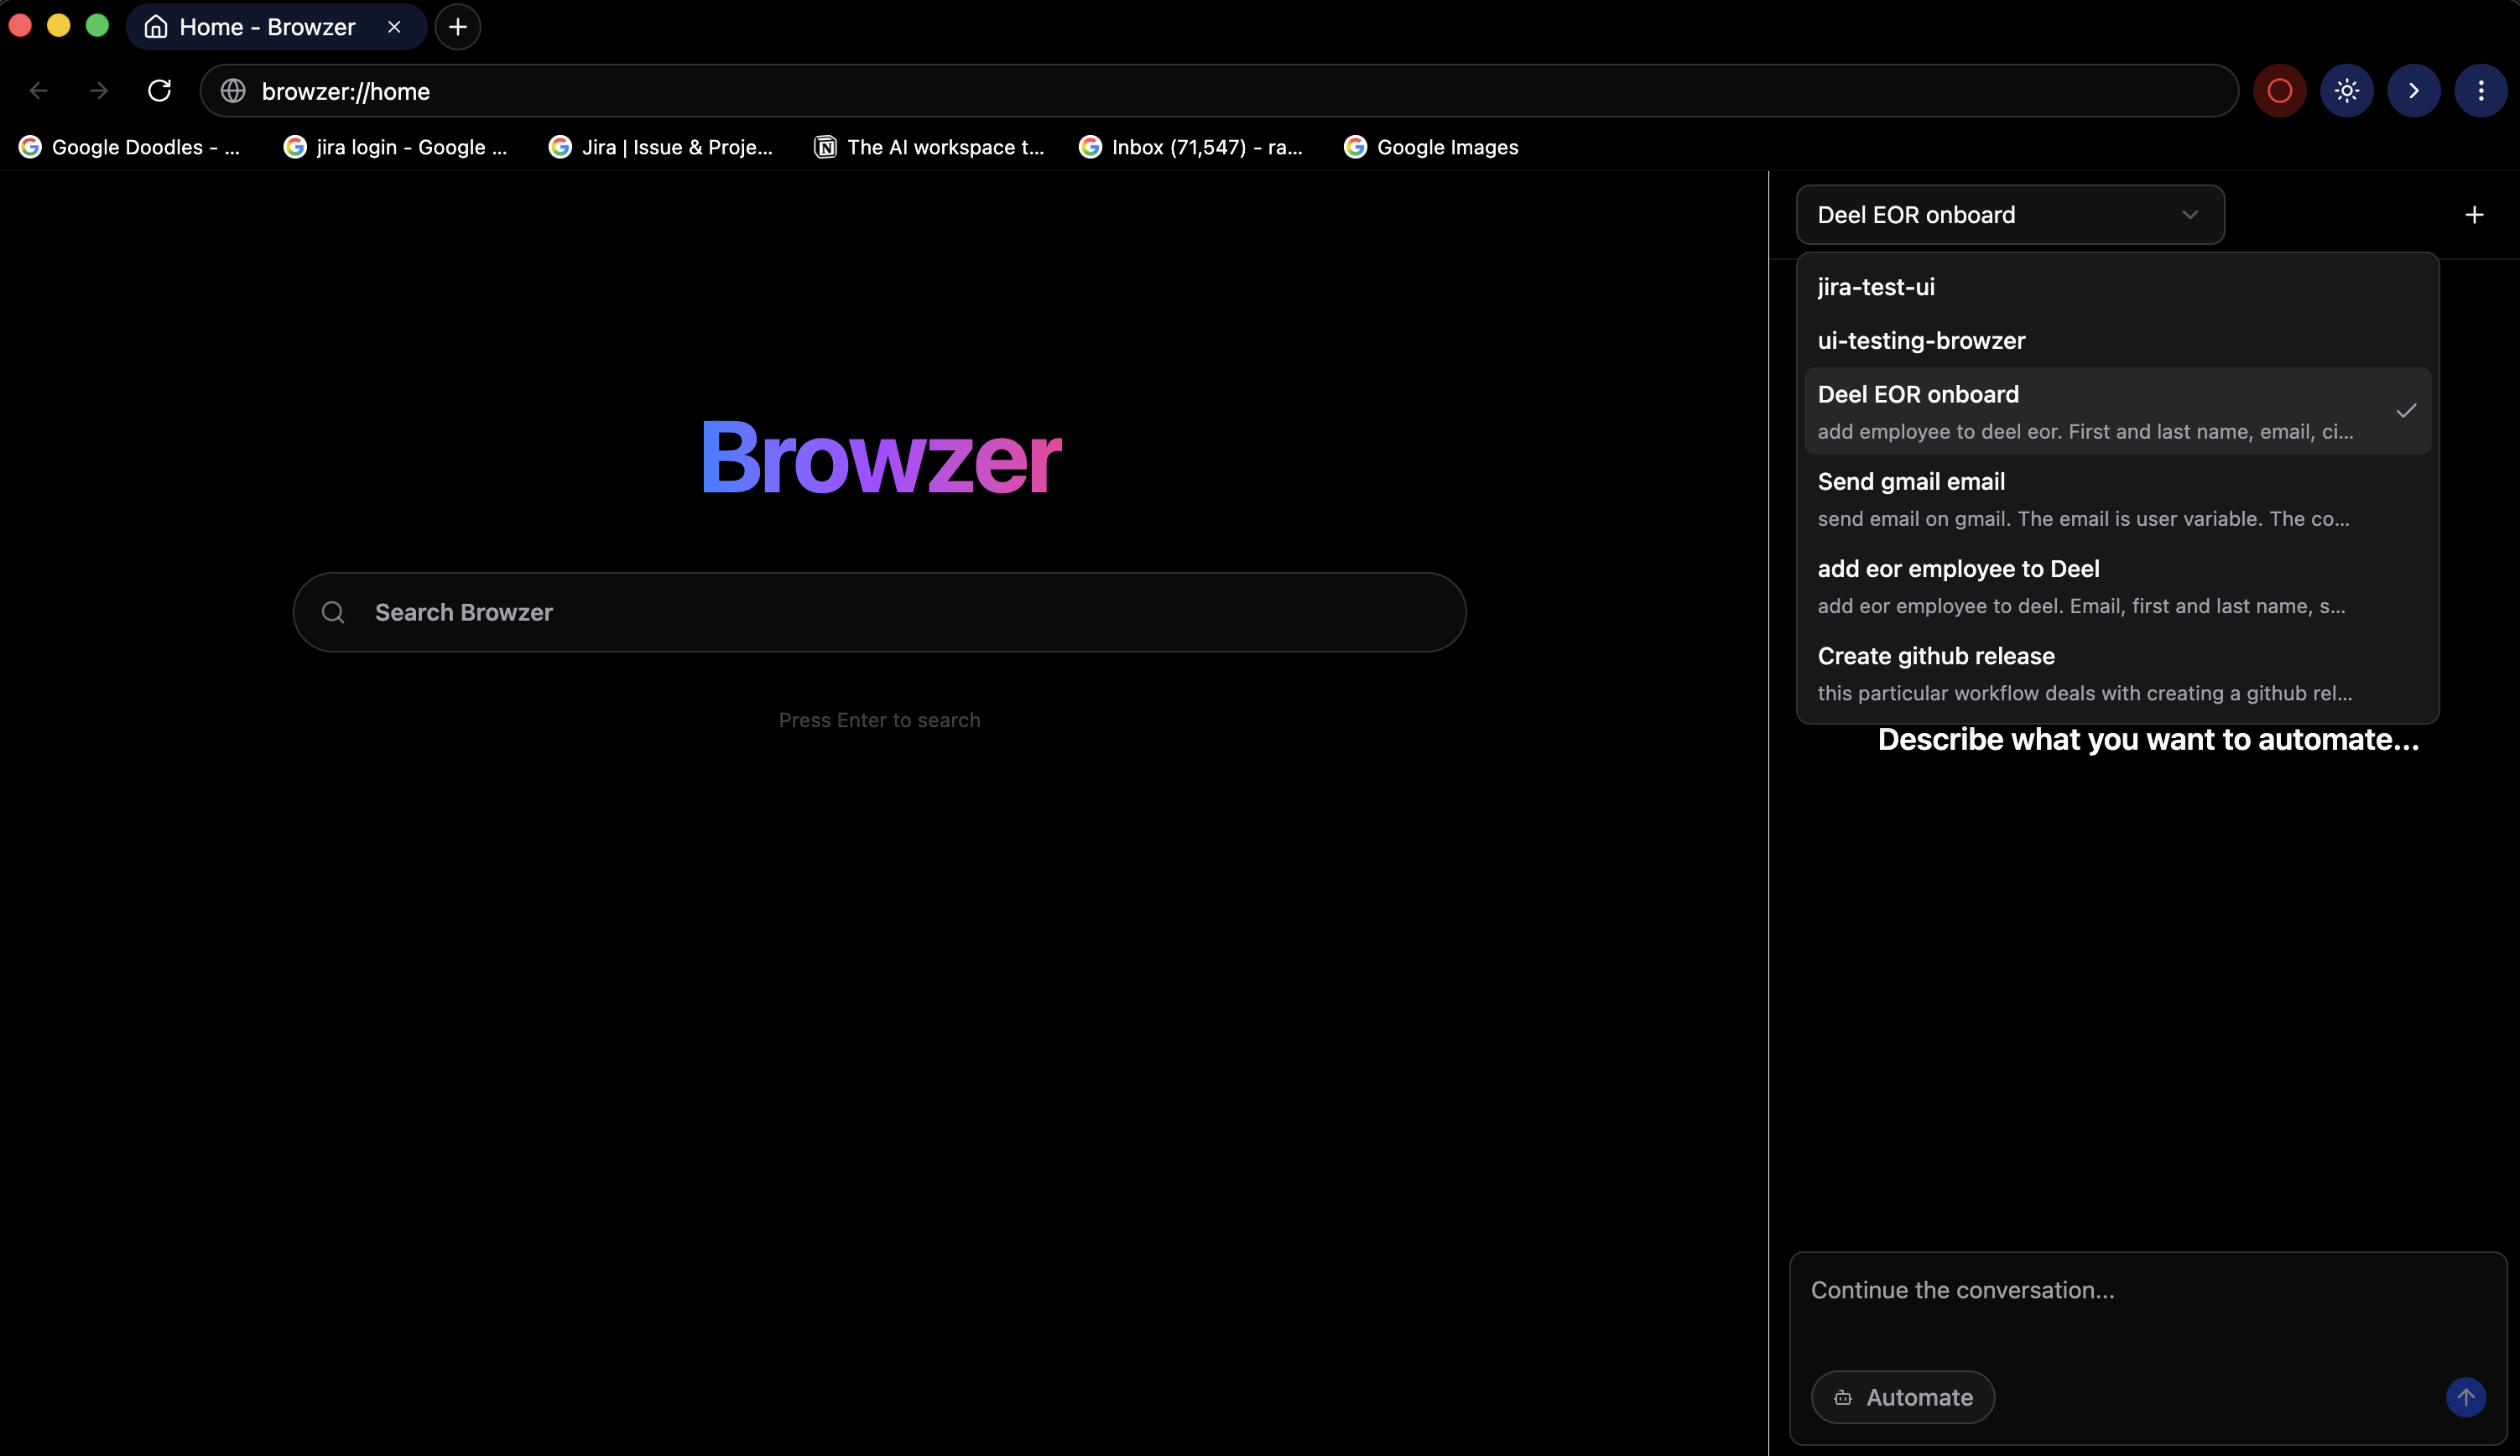Image resolution: width=2520 pixels, height=1456 pixels.
Task: Toggle the theme with the sun icon
Action: (x=2347, y=90)
